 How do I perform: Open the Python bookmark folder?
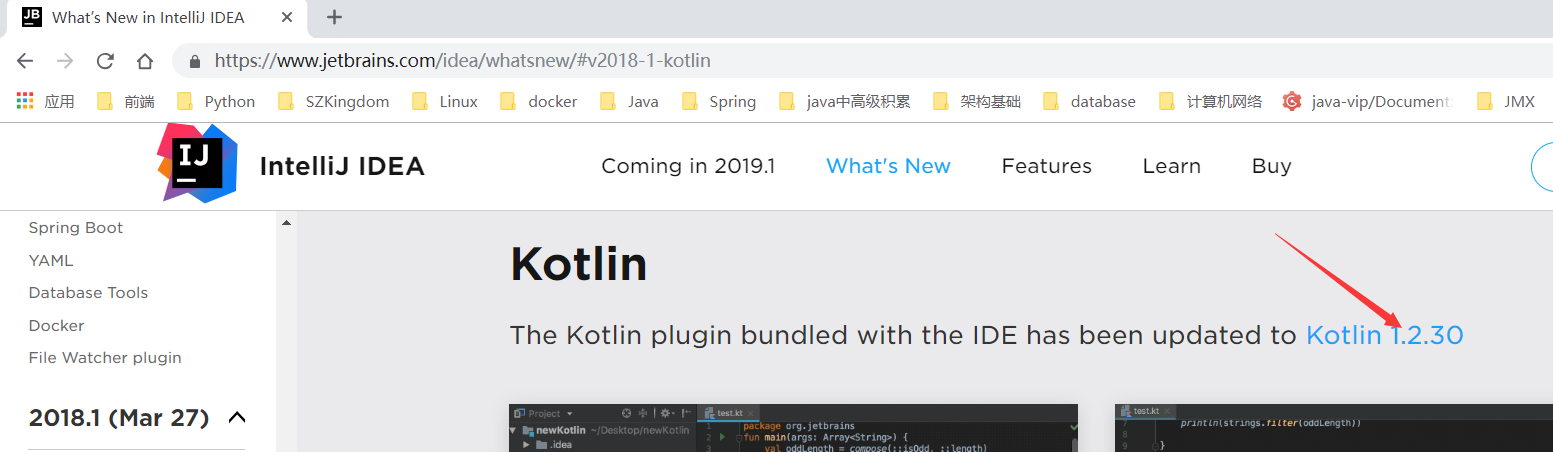215,101
